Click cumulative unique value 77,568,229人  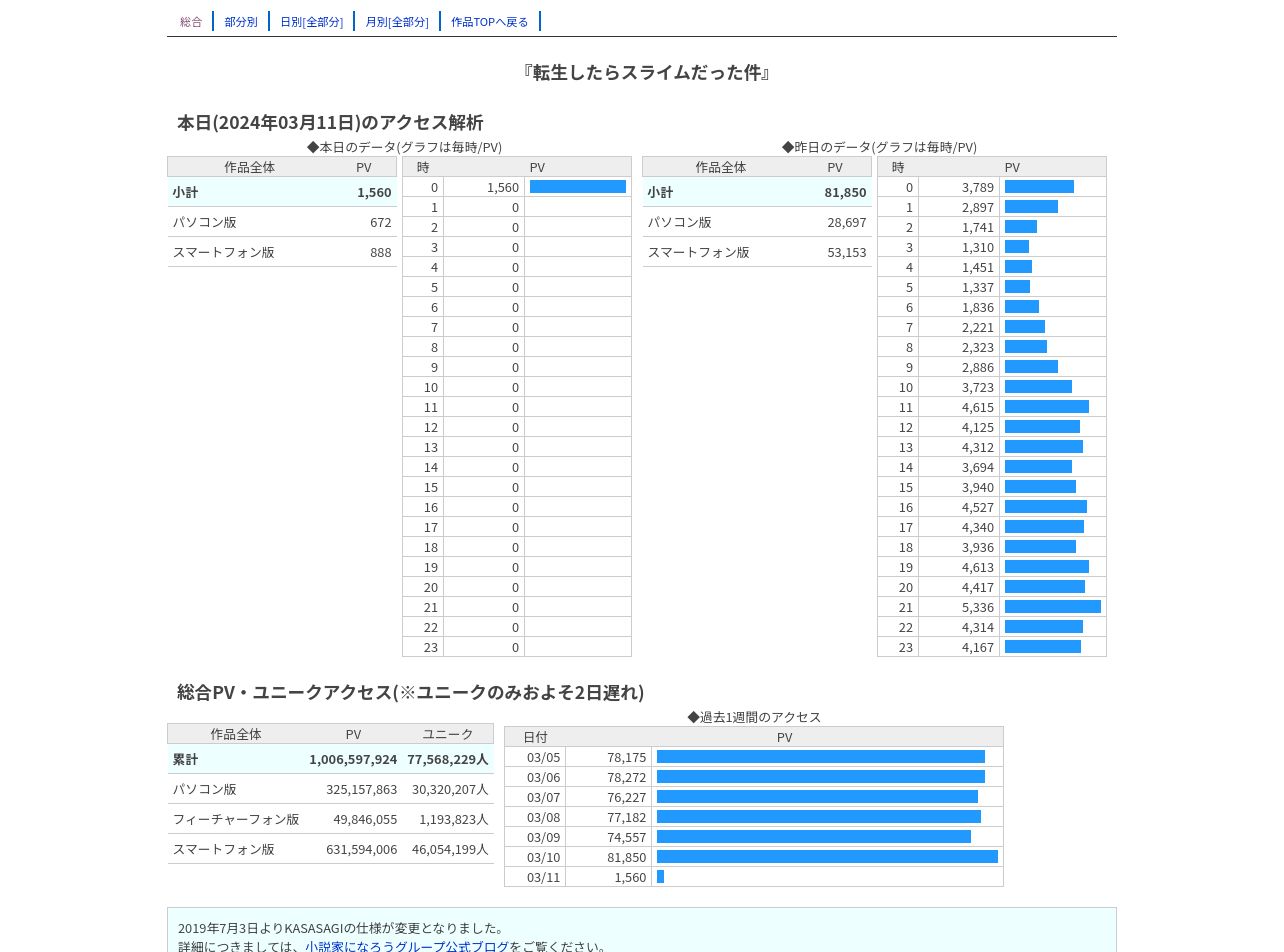point(448,759)
